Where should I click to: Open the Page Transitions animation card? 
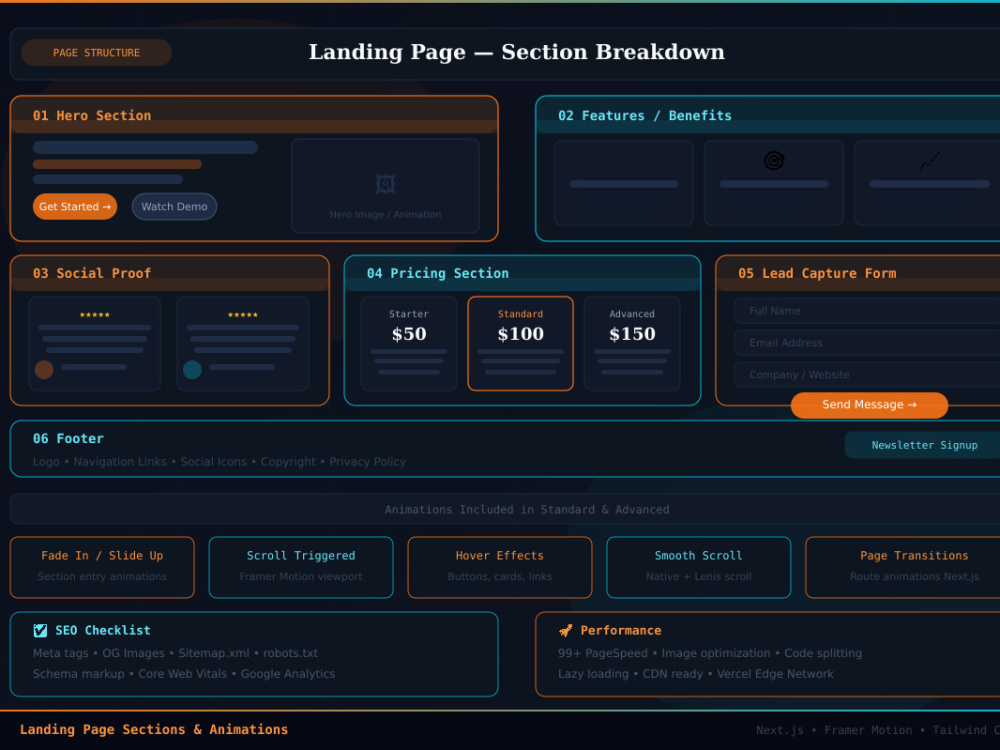click(902, 568)
